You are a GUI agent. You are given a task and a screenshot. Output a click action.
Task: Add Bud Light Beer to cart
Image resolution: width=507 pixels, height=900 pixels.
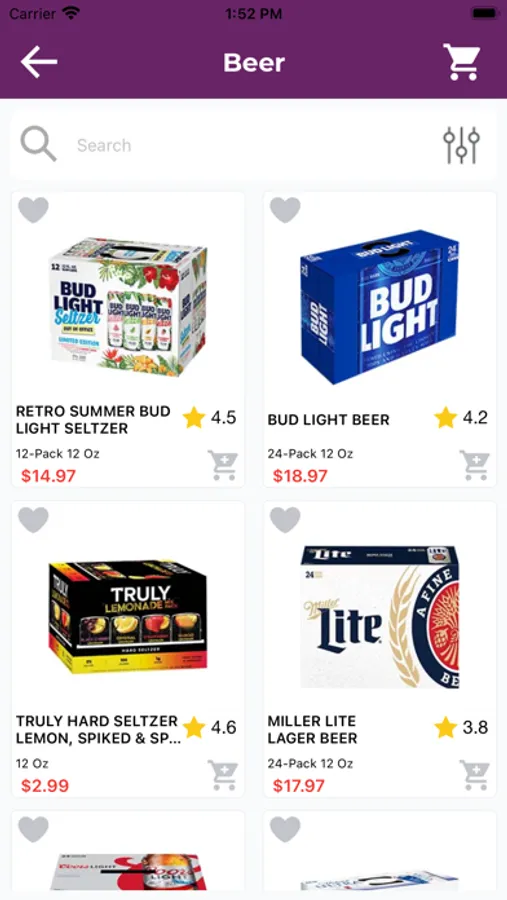pos(474,465)
